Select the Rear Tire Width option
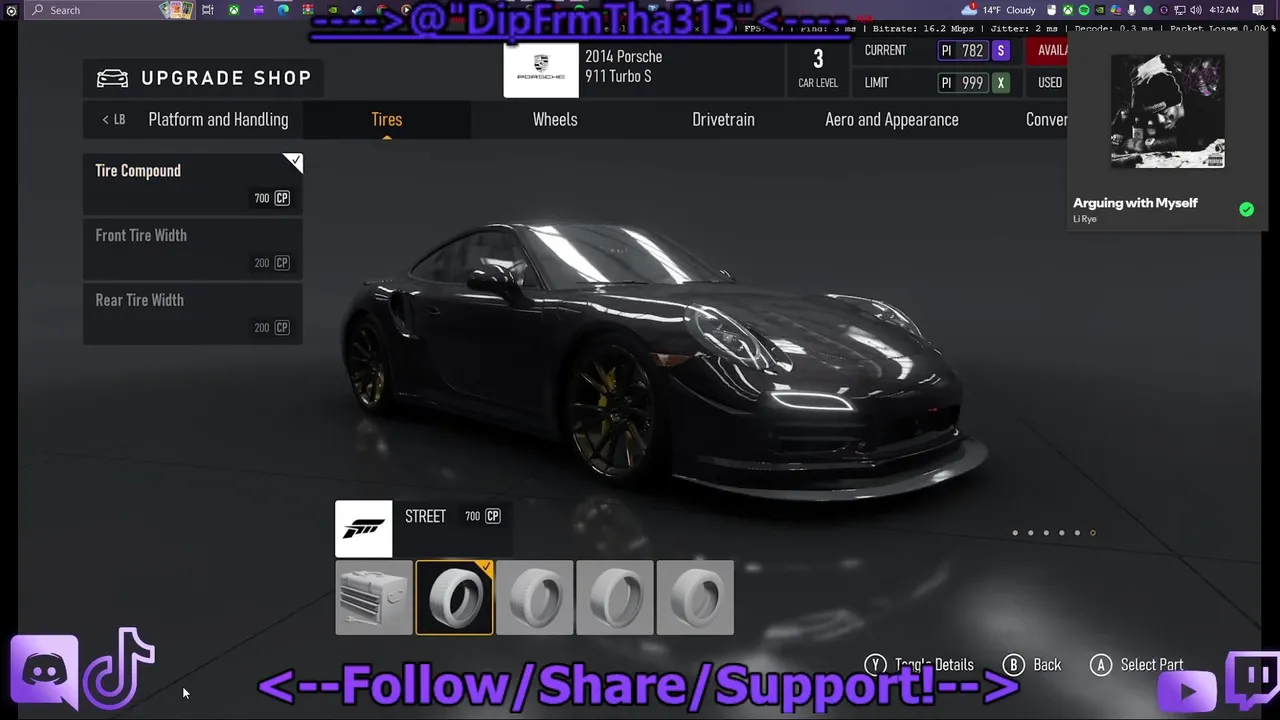 [x=193, y=314]
